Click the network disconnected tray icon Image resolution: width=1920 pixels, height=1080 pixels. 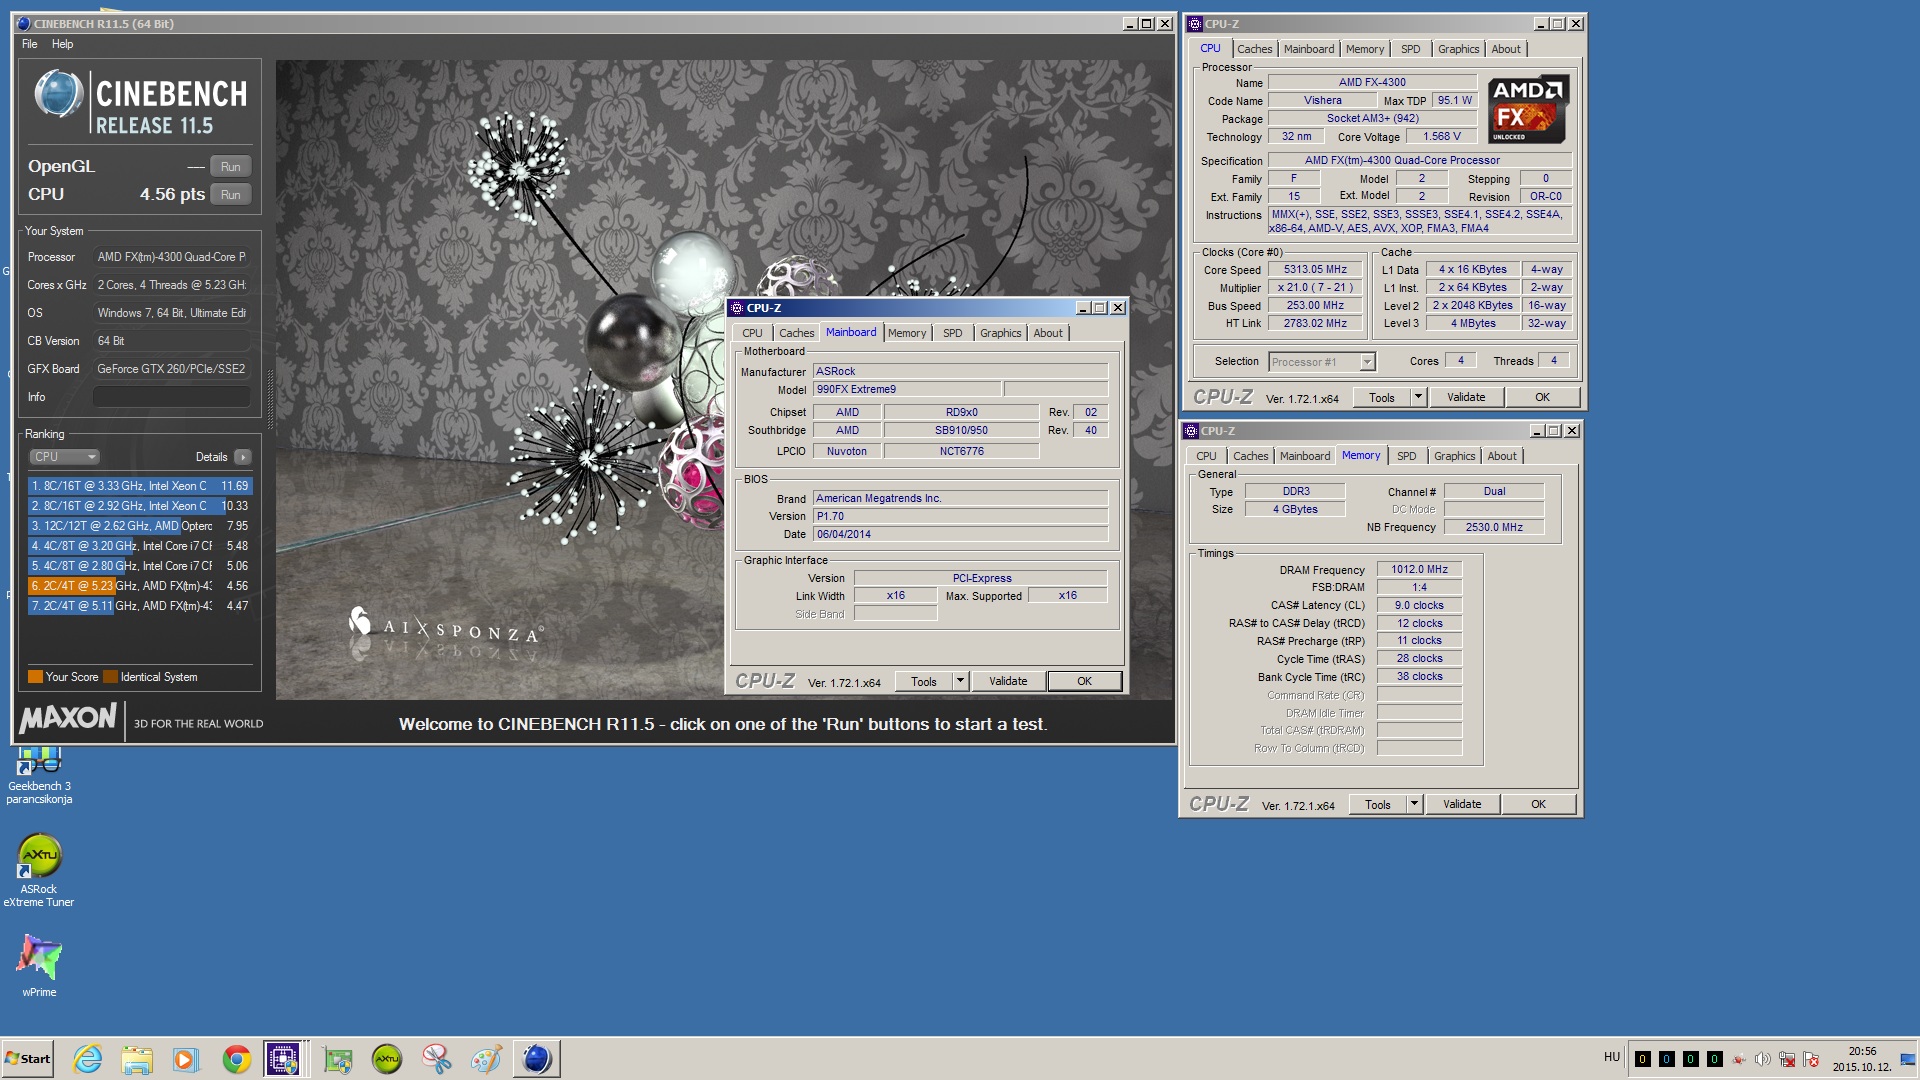[x=1786, y=1059]
